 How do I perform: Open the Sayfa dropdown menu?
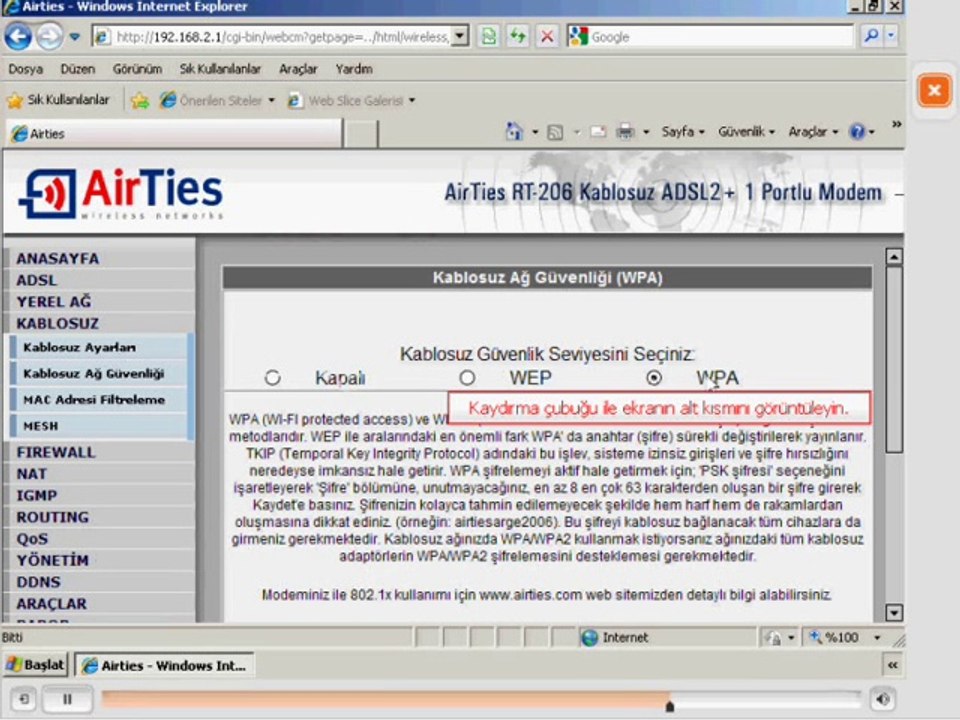point(683,132)
